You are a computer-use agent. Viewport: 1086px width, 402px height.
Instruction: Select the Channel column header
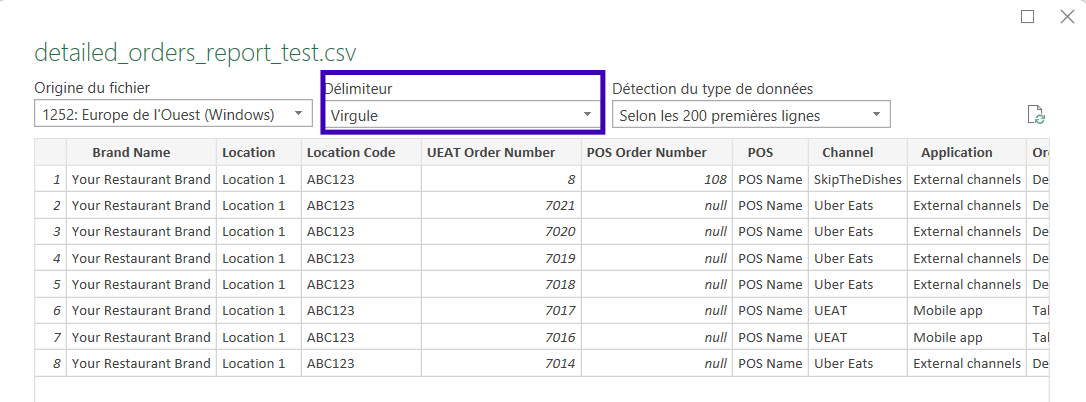tap(857, 152)
